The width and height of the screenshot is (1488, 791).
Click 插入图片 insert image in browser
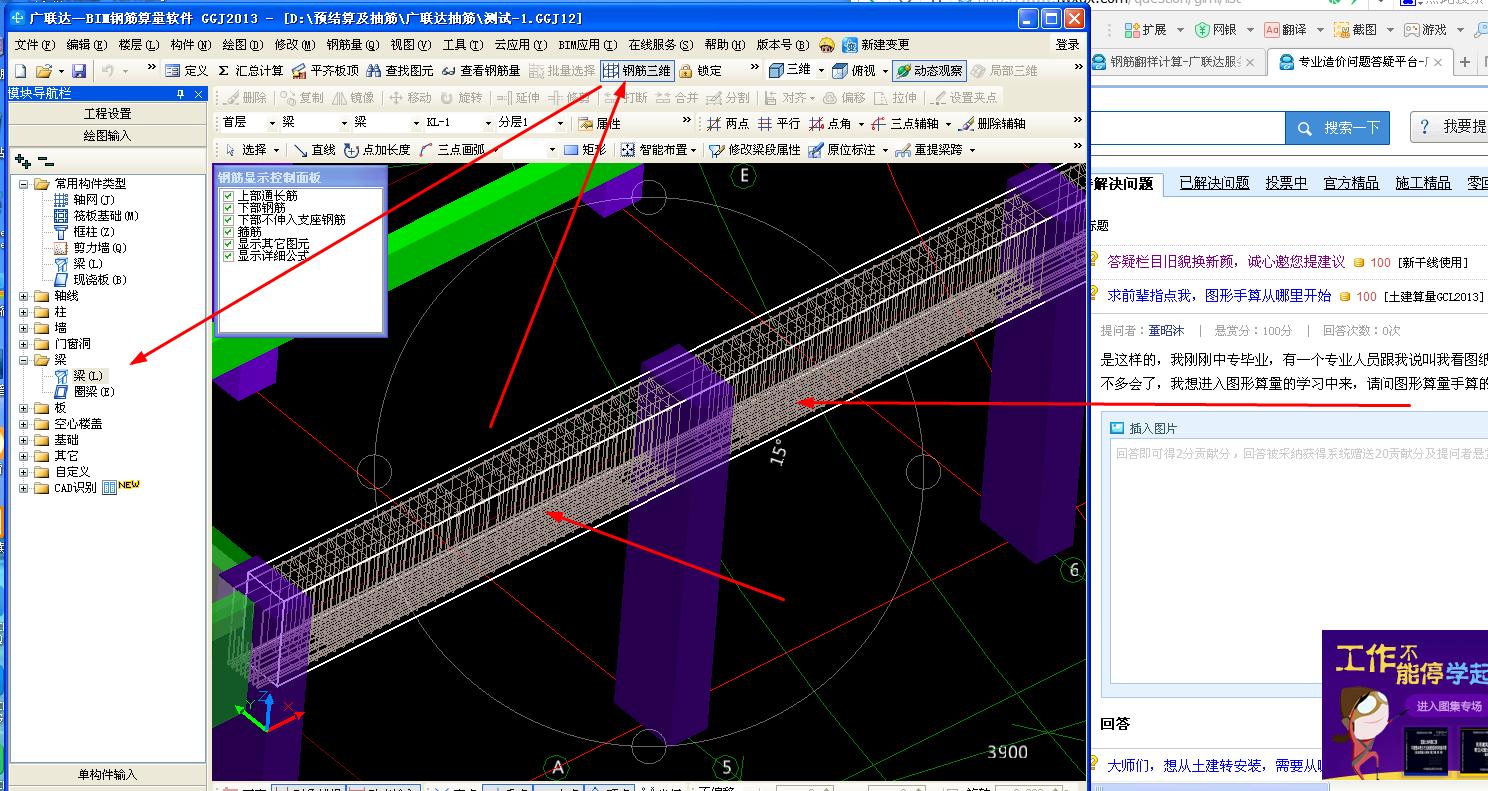coord(1144,428)
